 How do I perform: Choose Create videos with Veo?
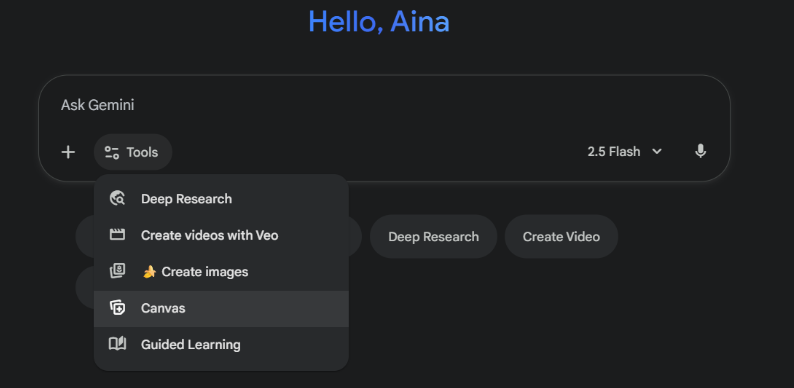[221, 235]
